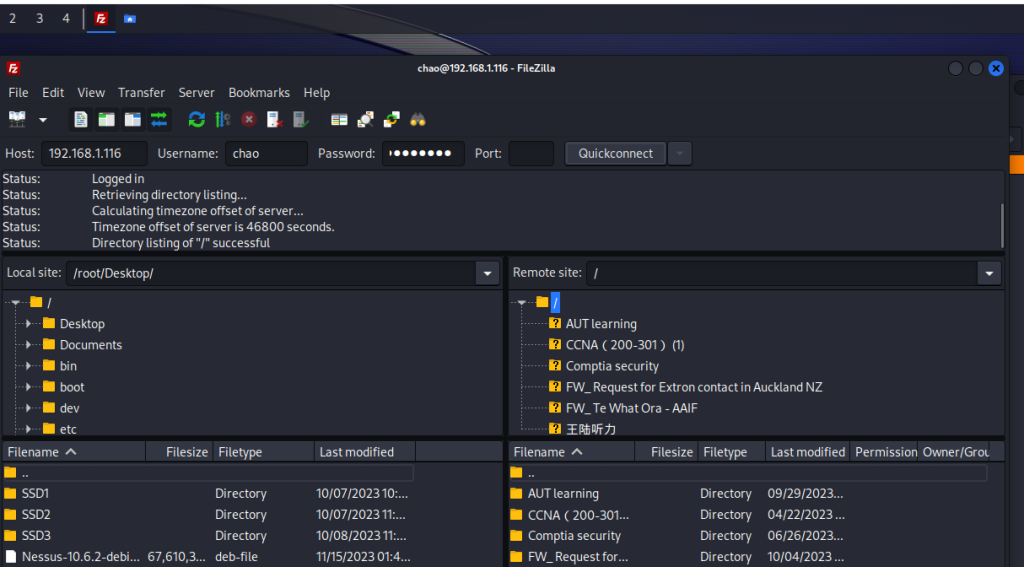Open the File menu
This screenshot has width=1024, height=567.
tap(18, 93)
